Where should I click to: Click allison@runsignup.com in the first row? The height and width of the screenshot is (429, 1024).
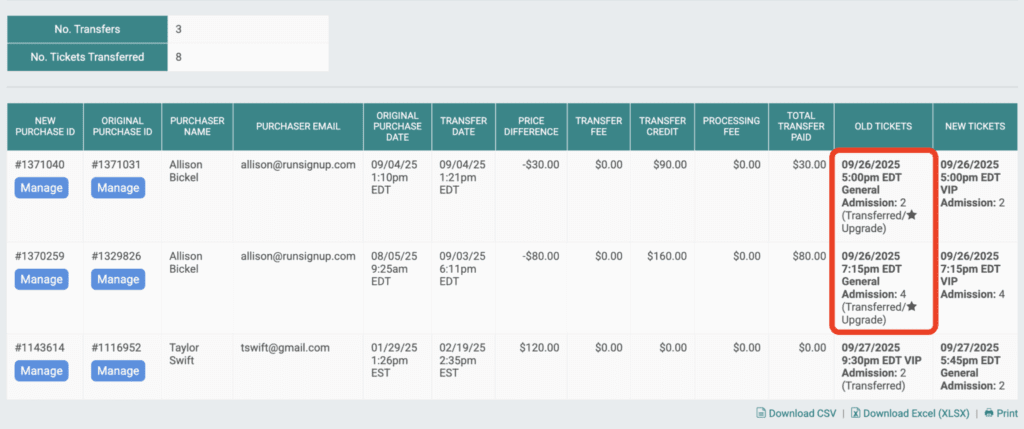point(297,164)
